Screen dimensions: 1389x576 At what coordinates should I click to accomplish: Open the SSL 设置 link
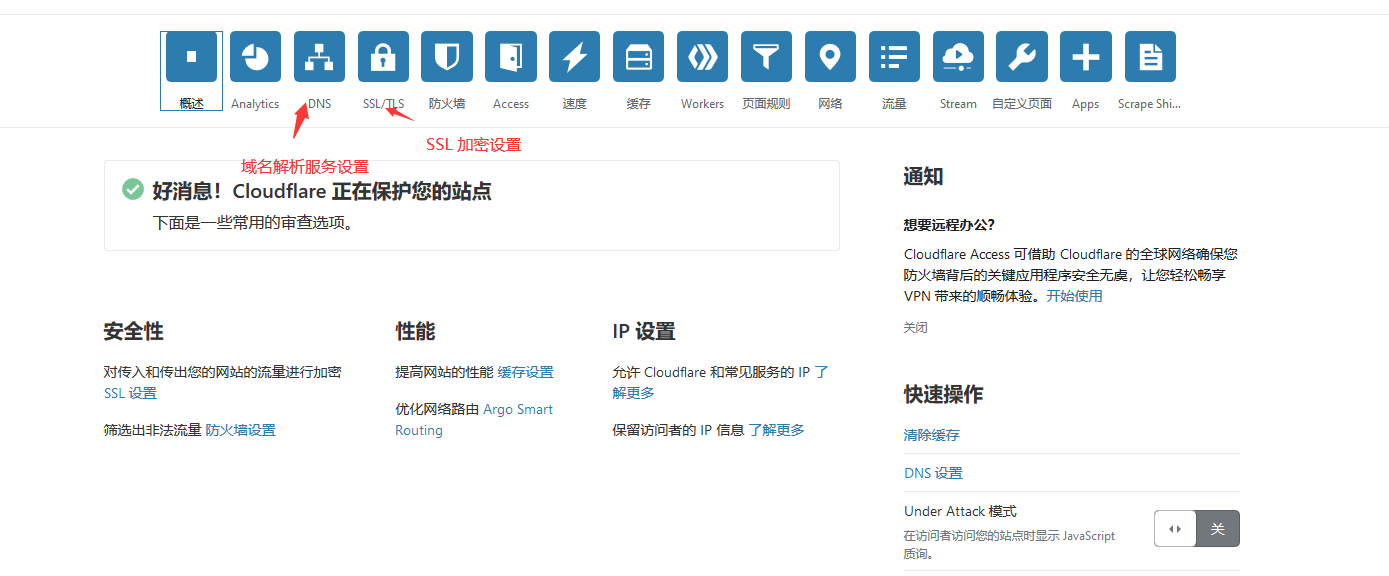click(x=130, y=393)
